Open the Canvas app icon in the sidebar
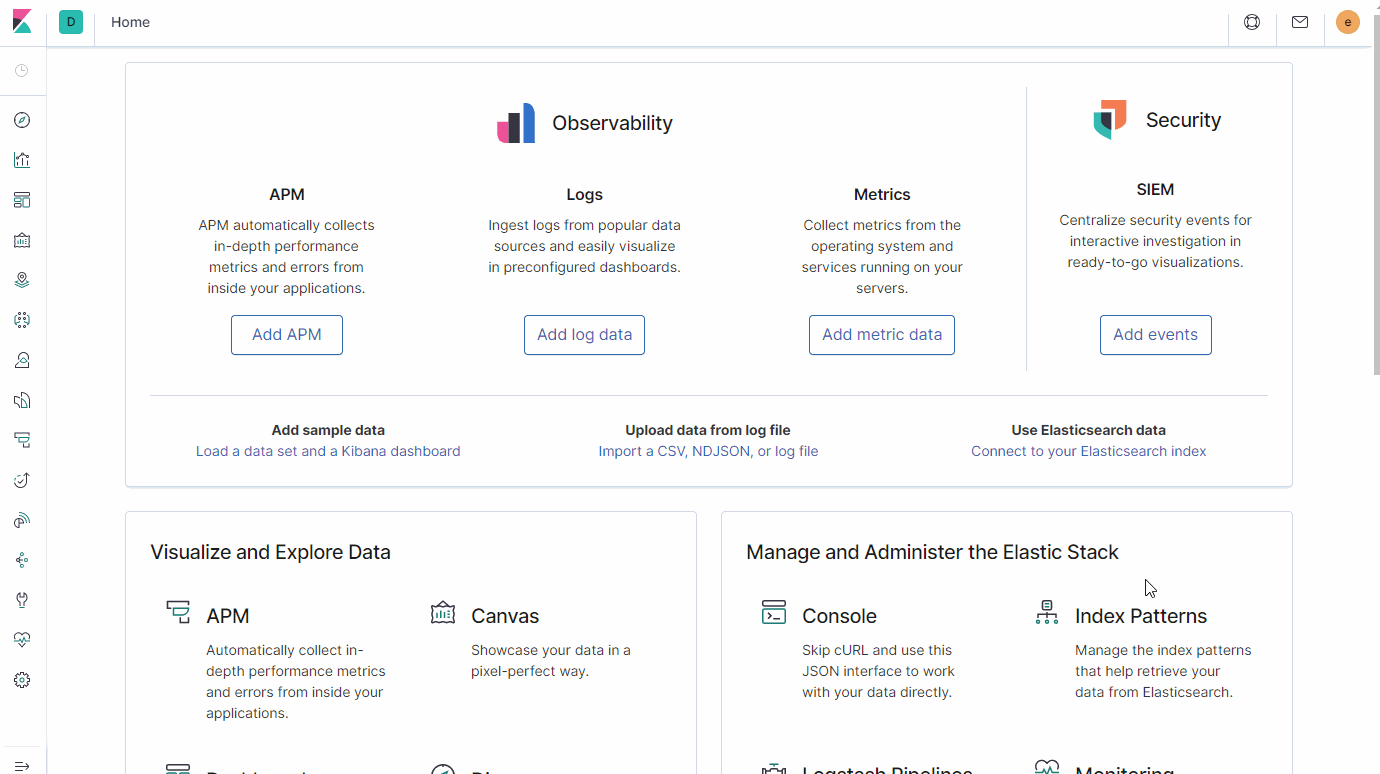Image resolution: width=1380 pixels, height=774 pixels. tap(22, 239)
